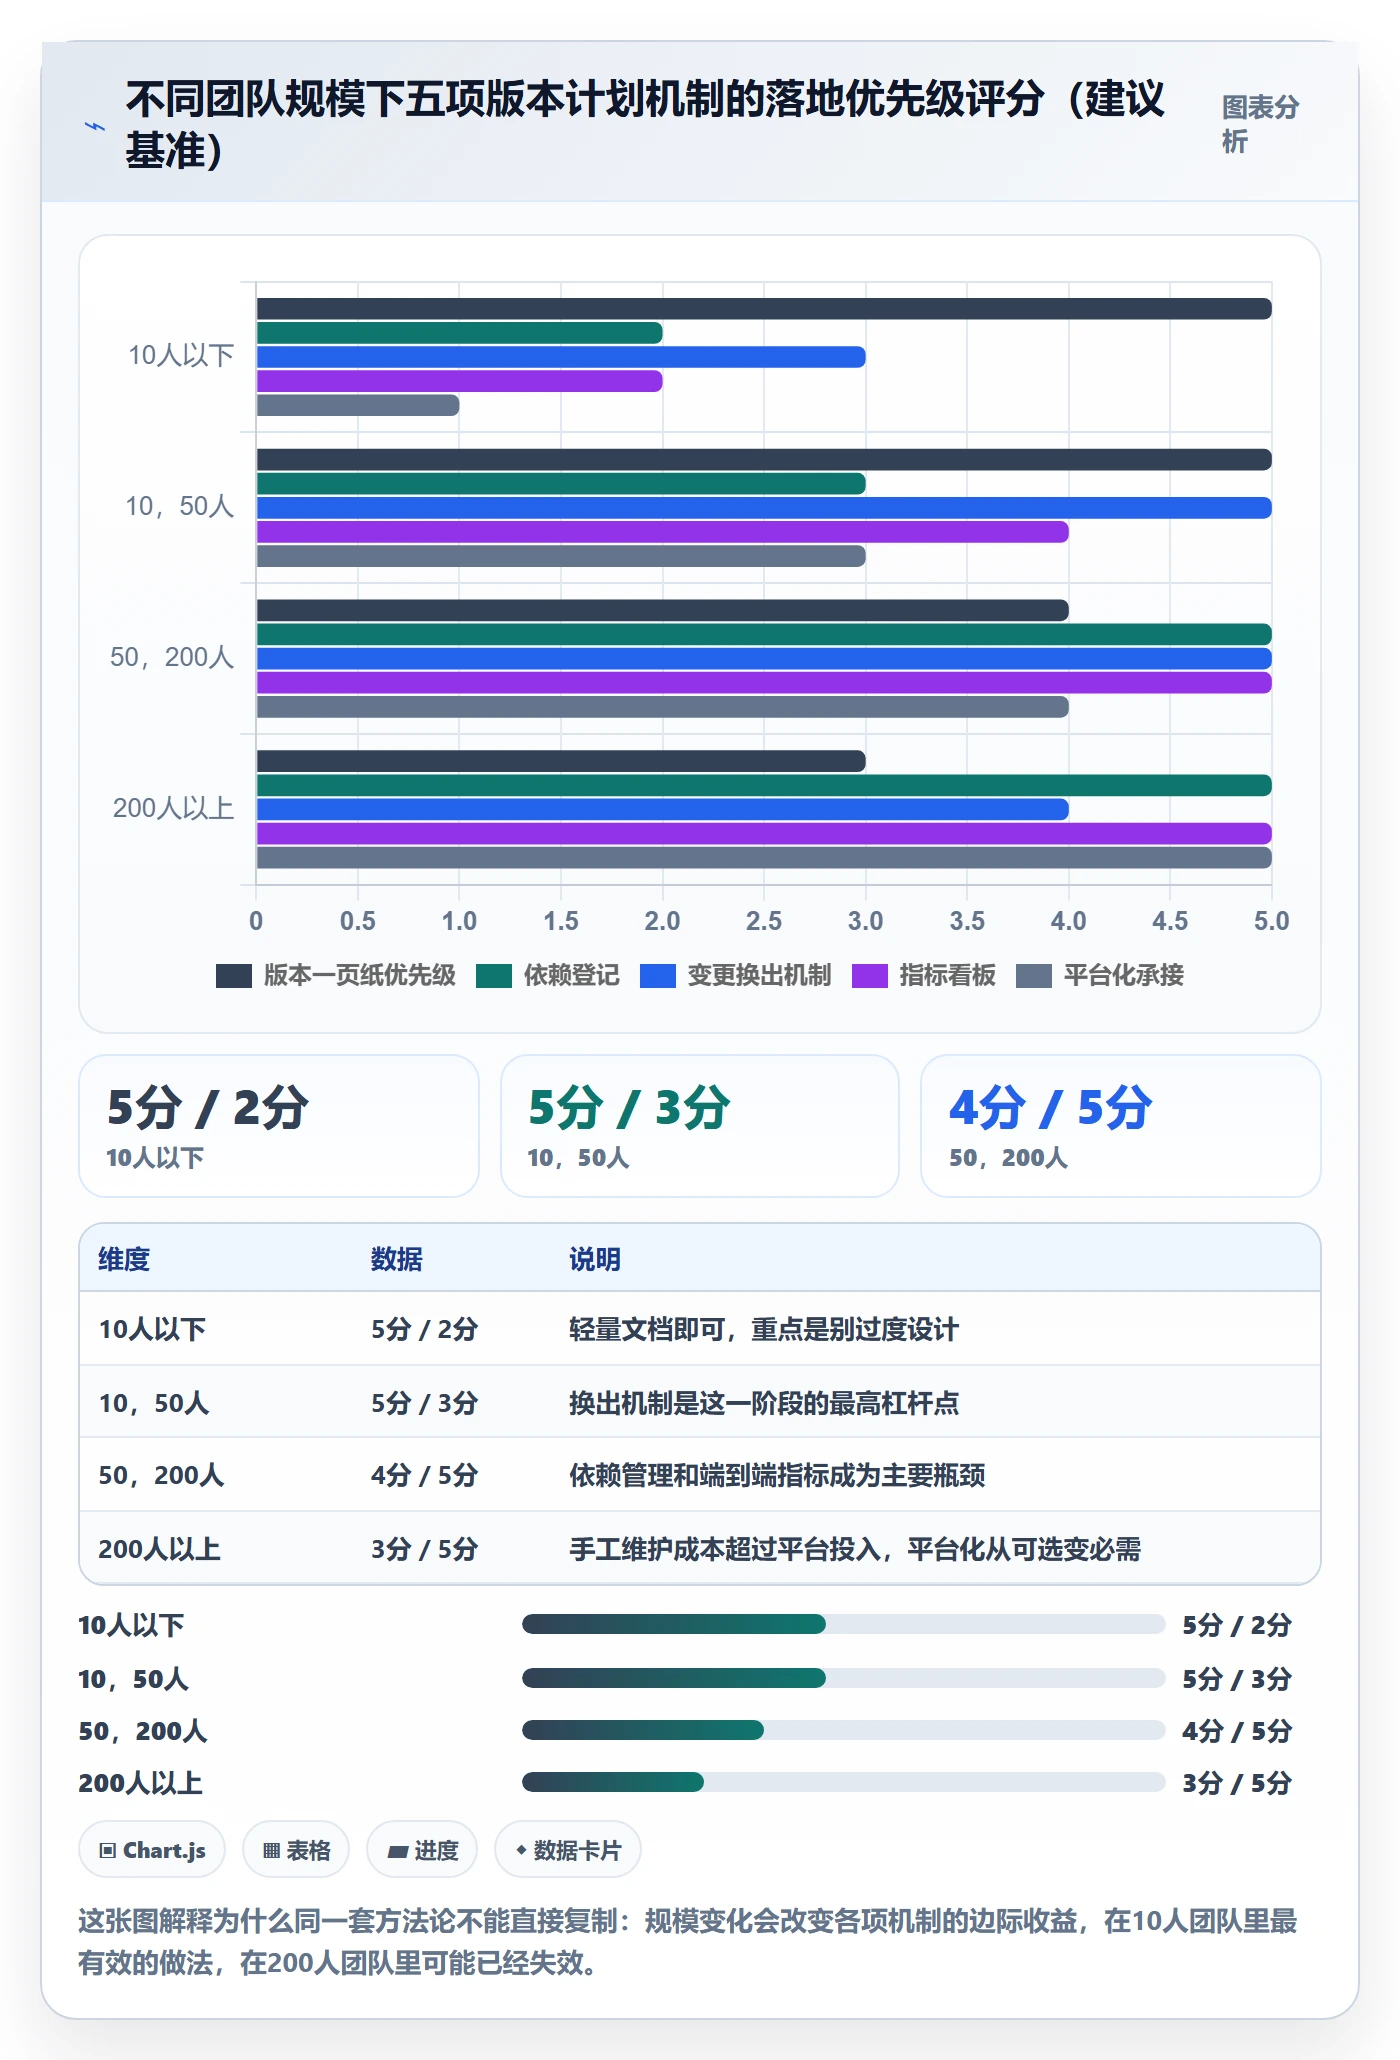Image resolution: width=1400 pixels, height=2060 pixels.
Task: Click the 2.5 x-axis tick label
Action: 764,921
